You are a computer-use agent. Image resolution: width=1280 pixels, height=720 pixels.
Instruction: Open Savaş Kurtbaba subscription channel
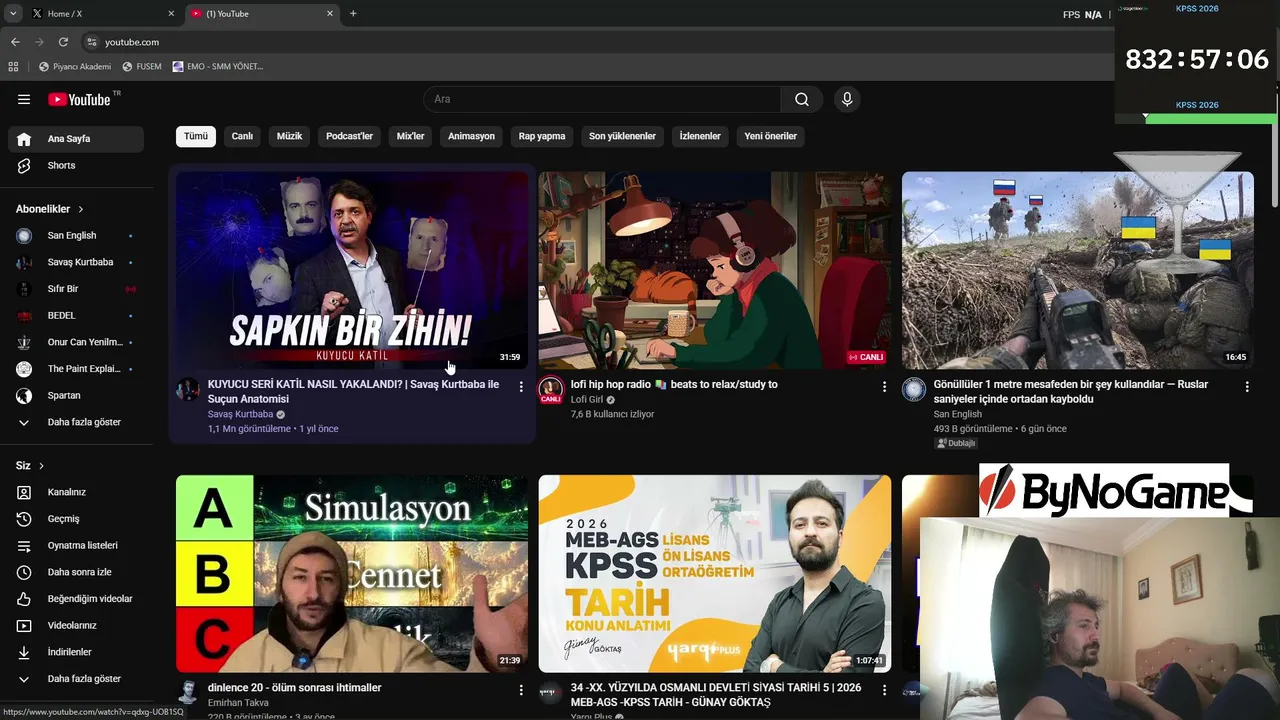point(76,262)
